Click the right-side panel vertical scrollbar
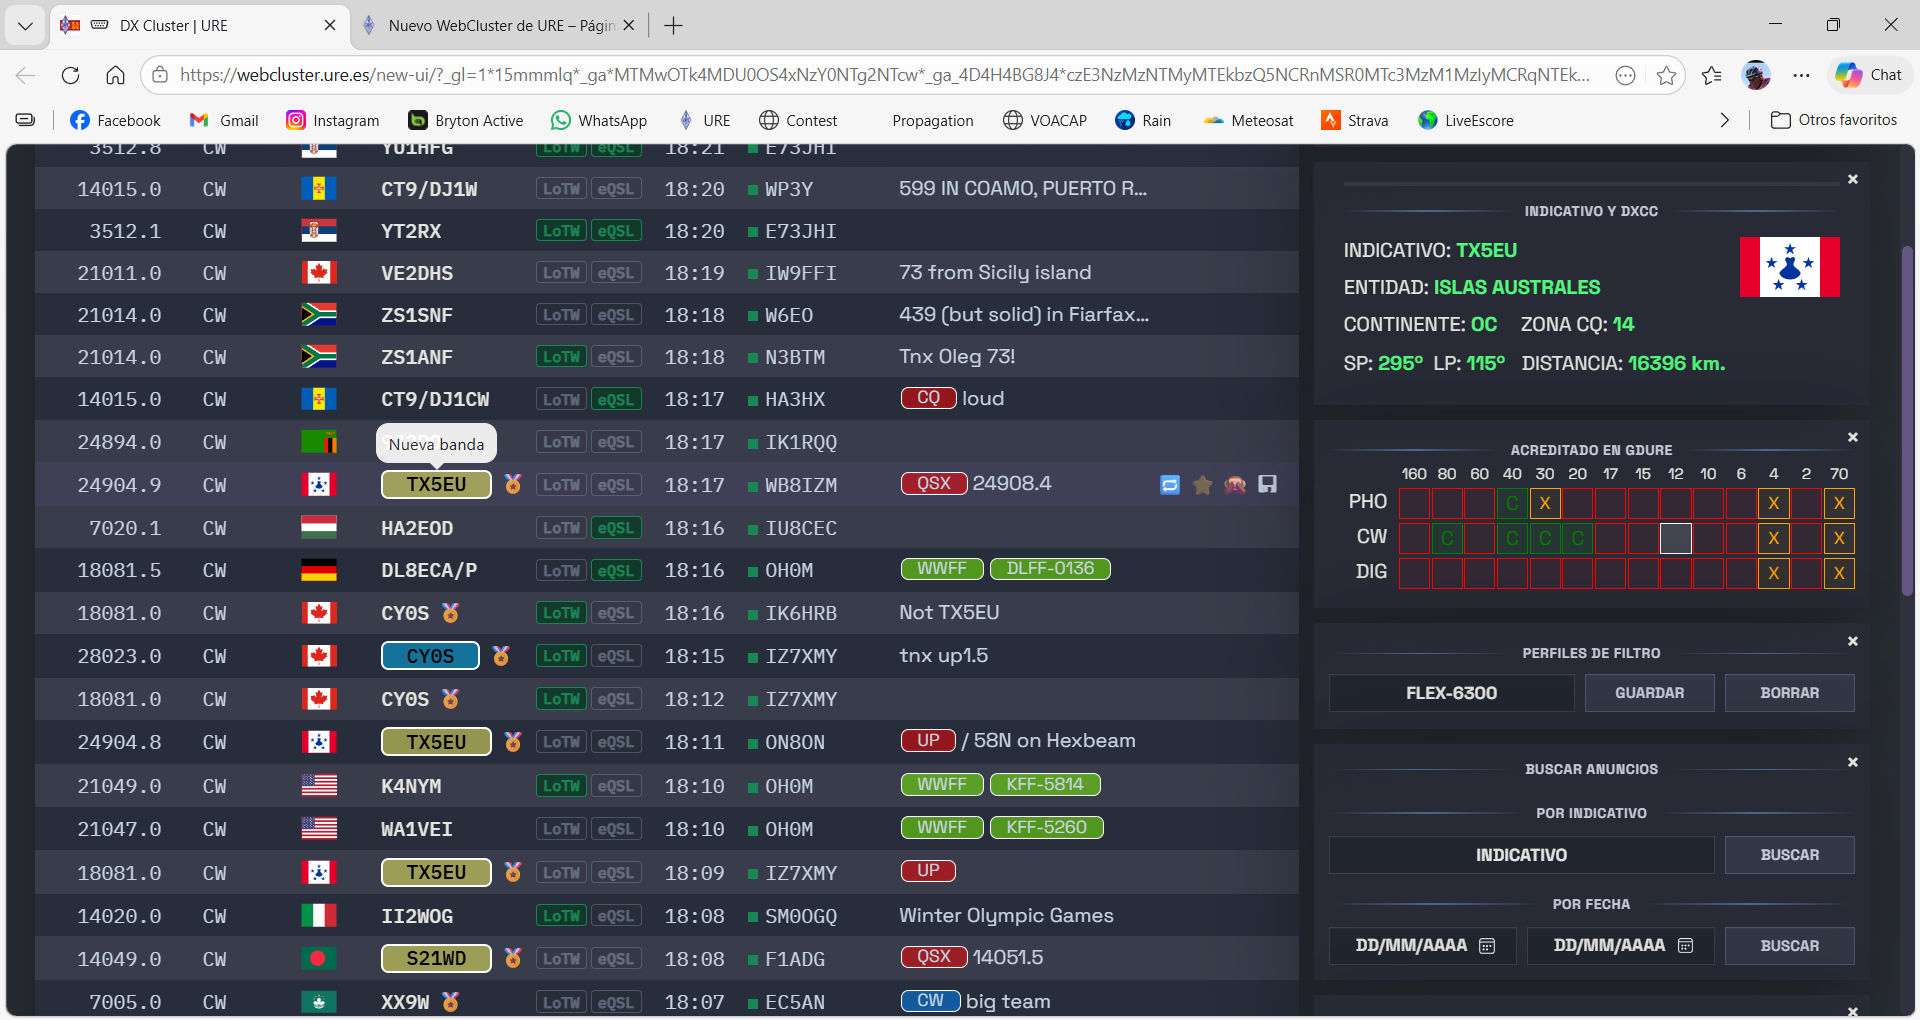1920x1020 pixels. point(1907,420)
